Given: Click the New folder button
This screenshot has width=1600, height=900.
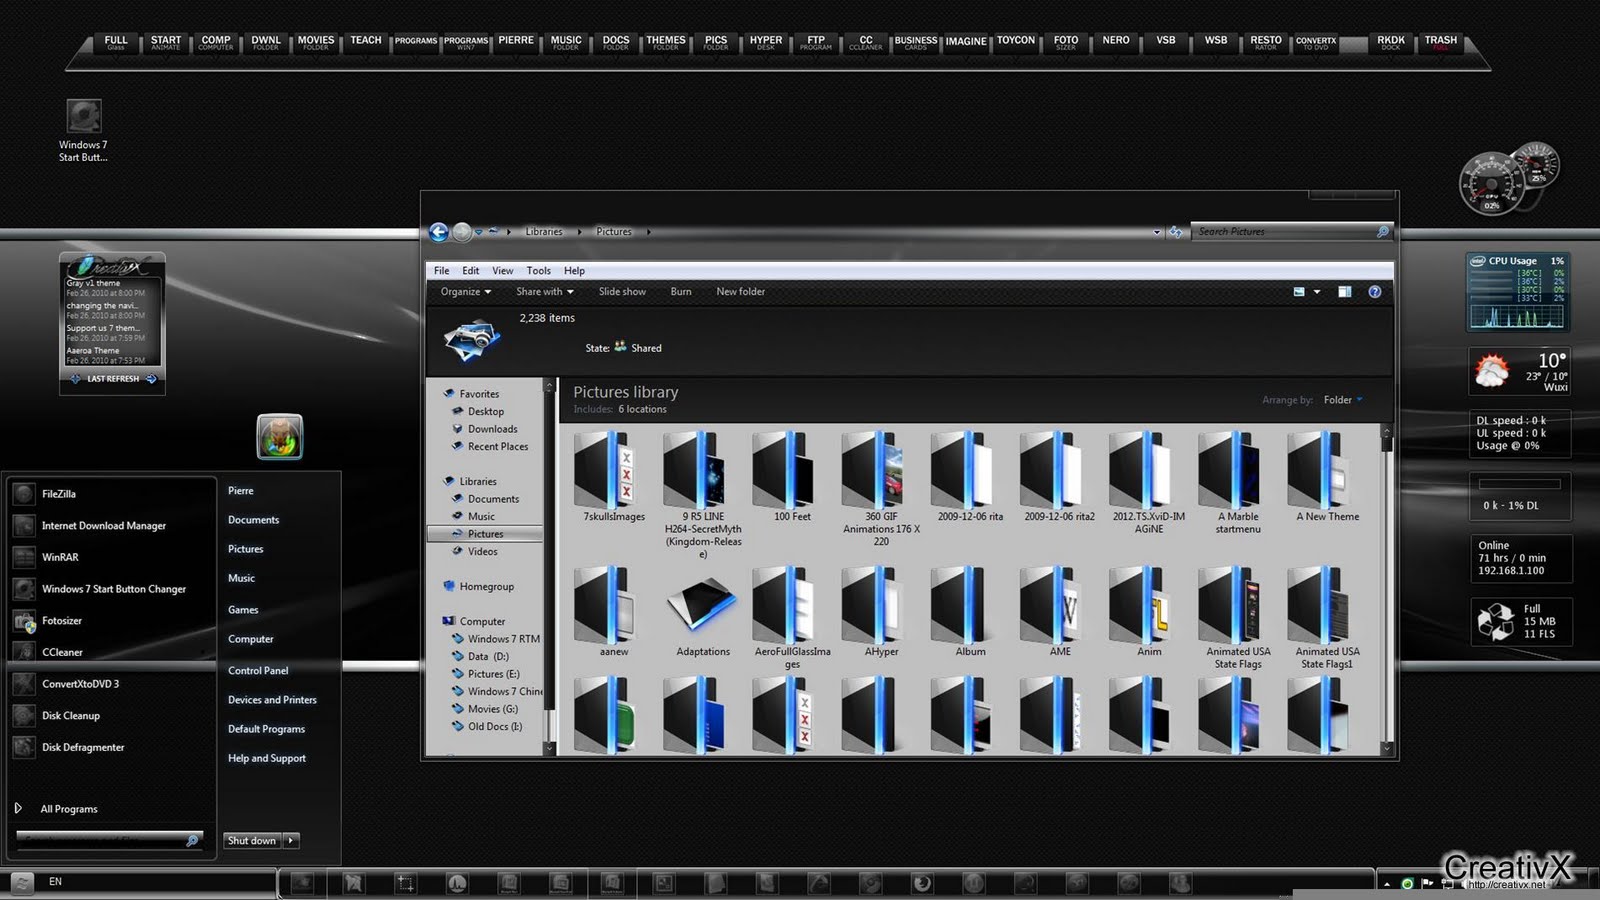Looking at the screenshot, I should click(740, 292).
